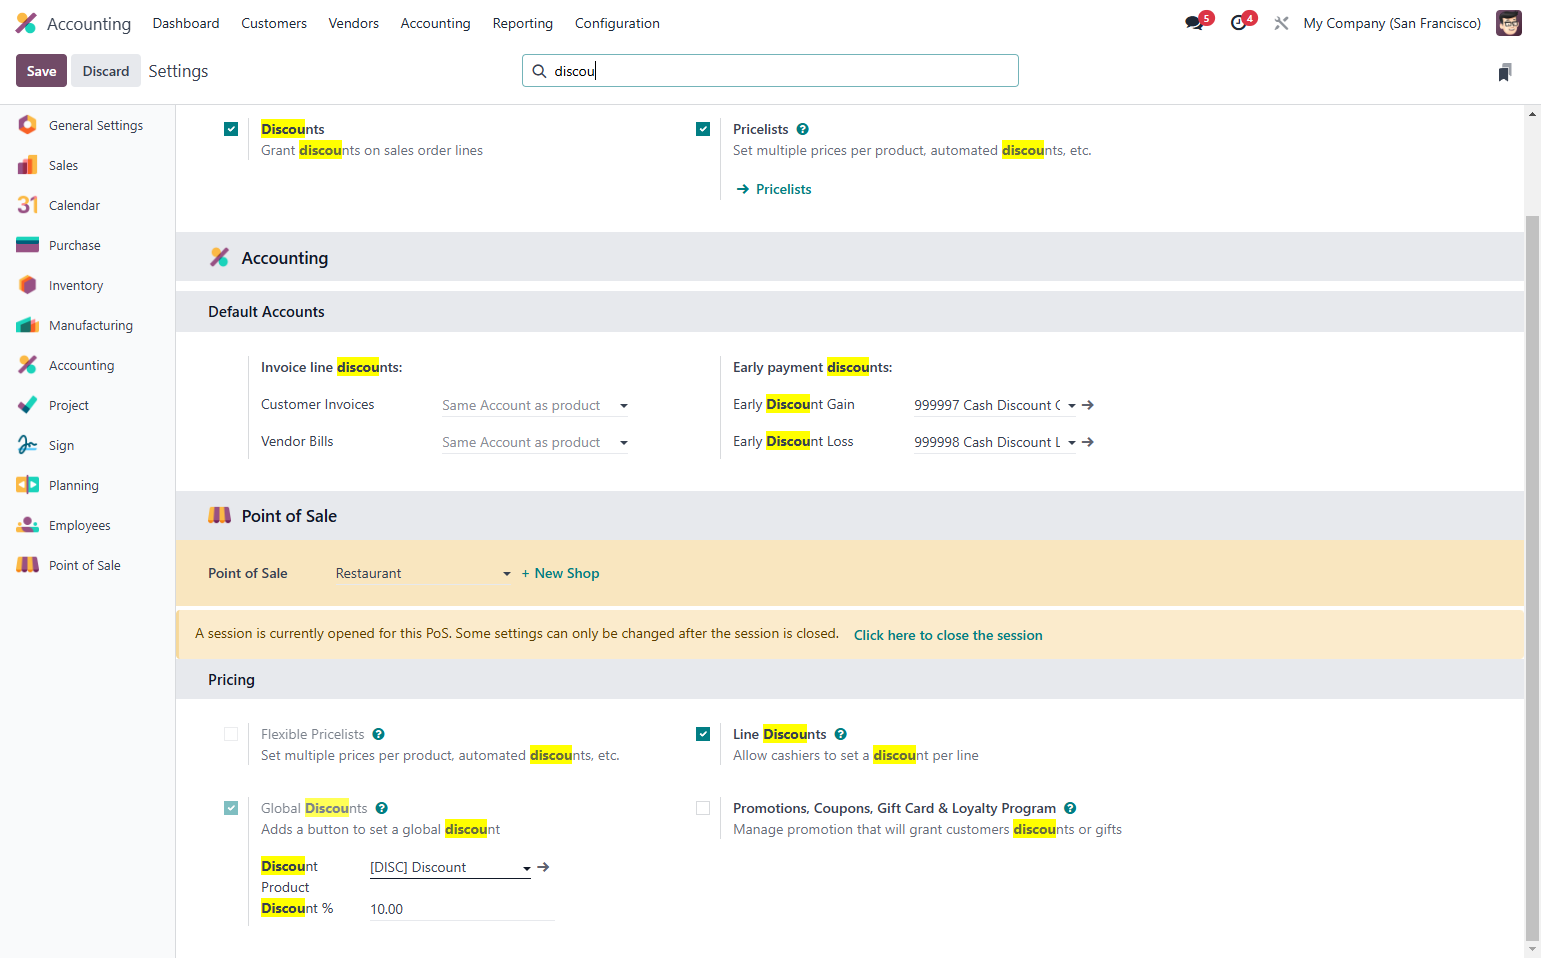The image size is (1541, 958).
Task: Click the Line Discounts help icon
Action: click(x=841, y=734)
